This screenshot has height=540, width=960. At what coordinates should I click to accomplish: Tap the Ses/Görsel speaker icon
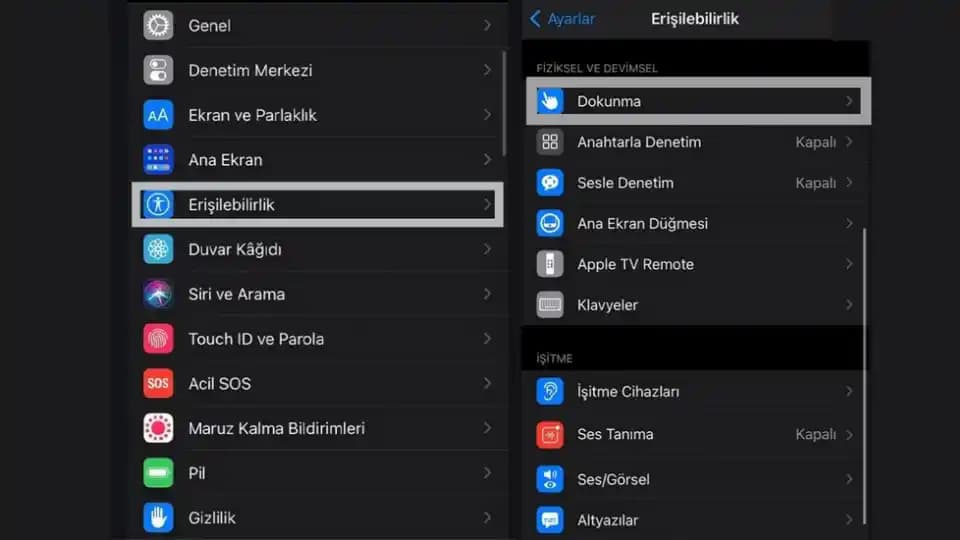click(550, 479)
